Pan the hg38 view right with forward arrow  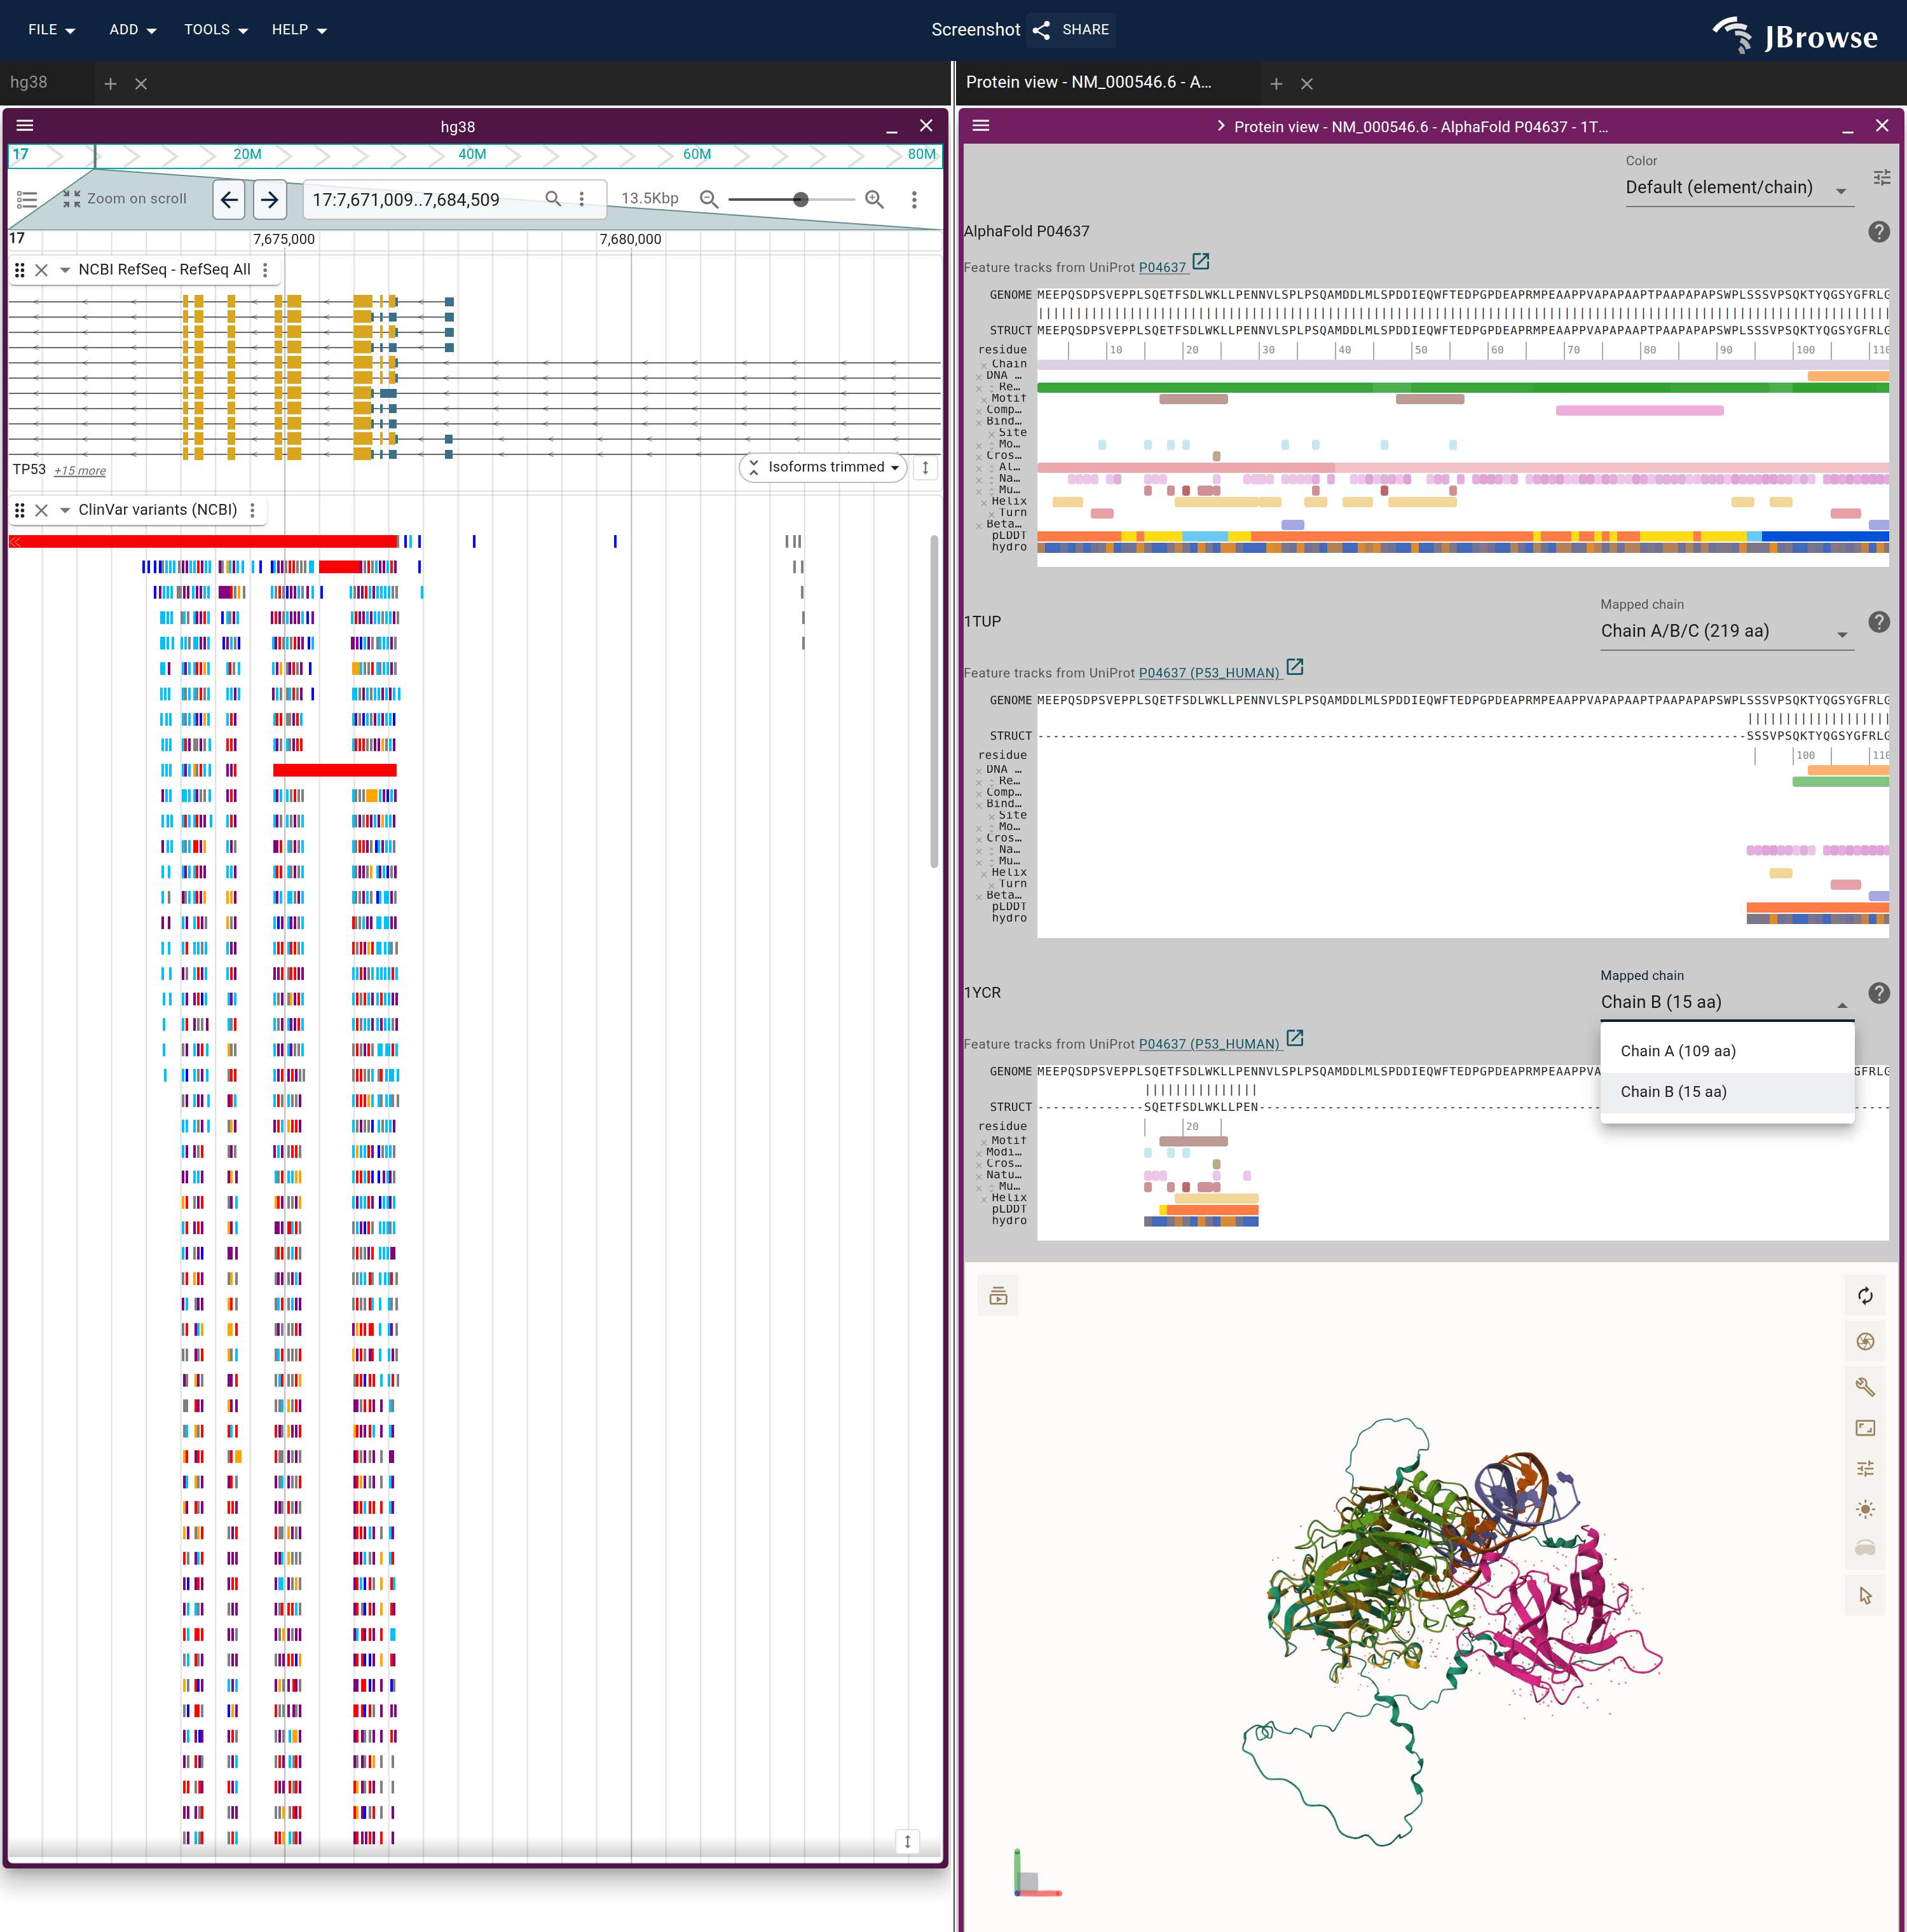click(269, 199)
